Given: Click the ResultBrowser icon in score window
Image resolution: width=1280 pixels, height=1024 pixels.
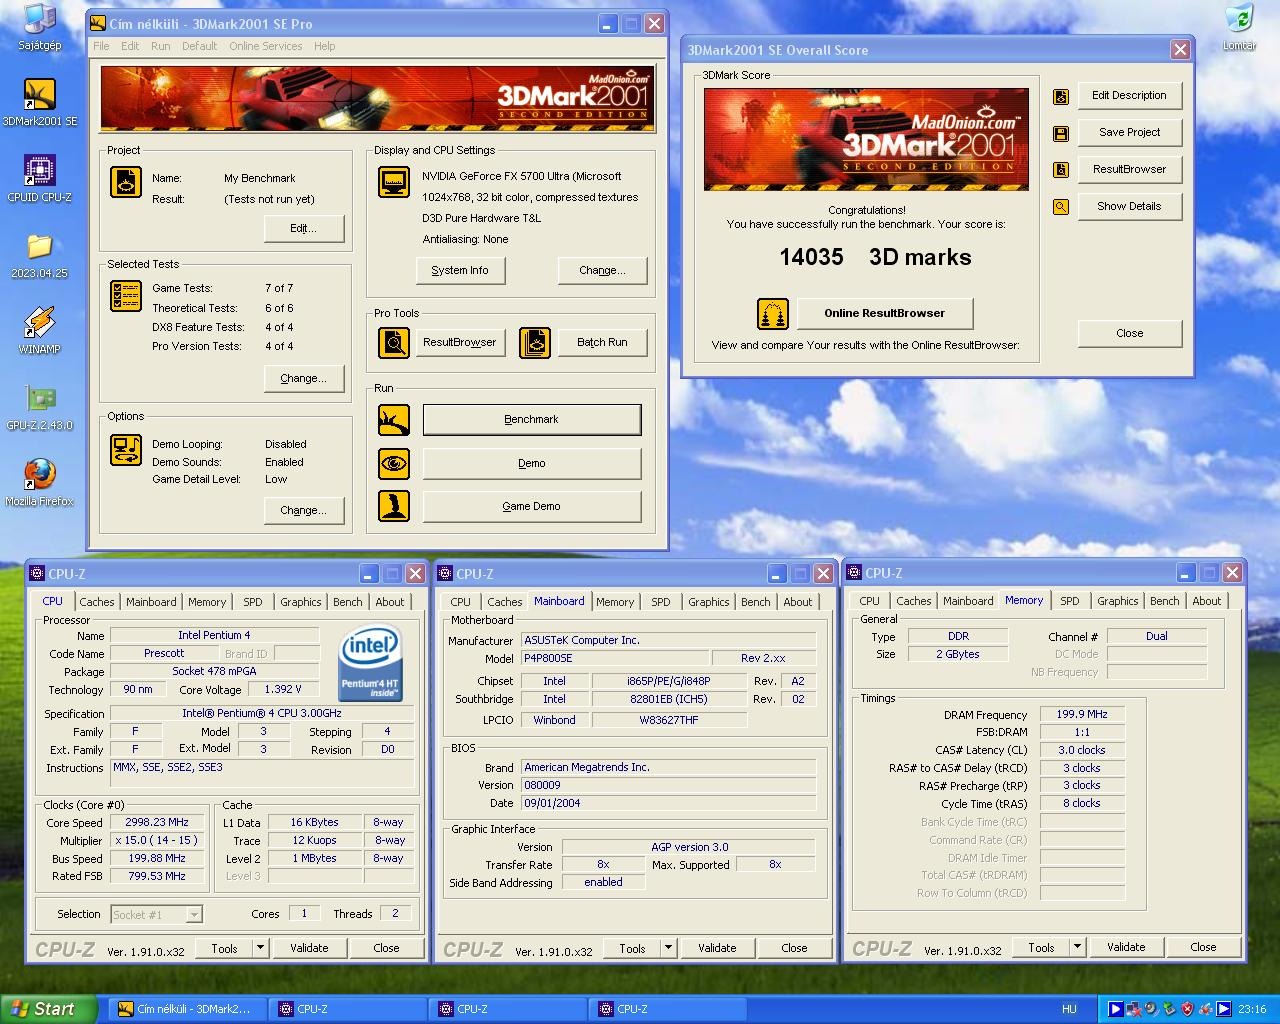Looking at the screenshot, I should coord(1061,170).
